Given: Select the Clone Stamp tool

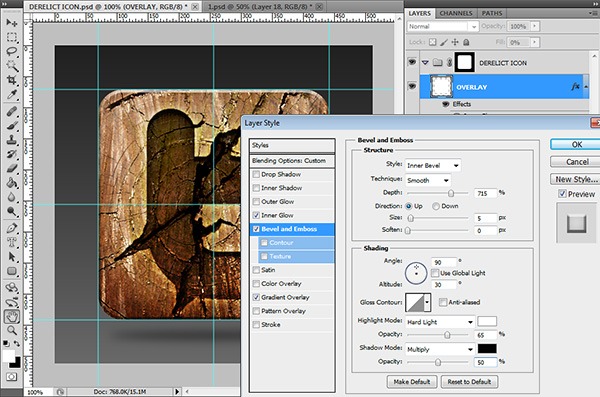Looking at the screenshot, I should tap(11, 140).
